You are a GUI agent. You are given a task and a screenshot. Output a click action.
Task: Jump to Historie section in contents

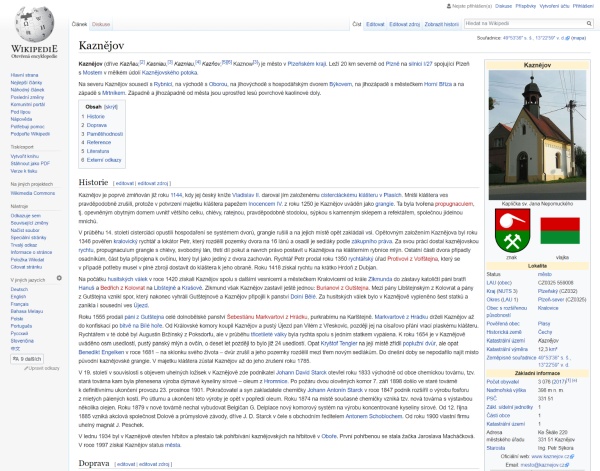(x=96, y=116)
